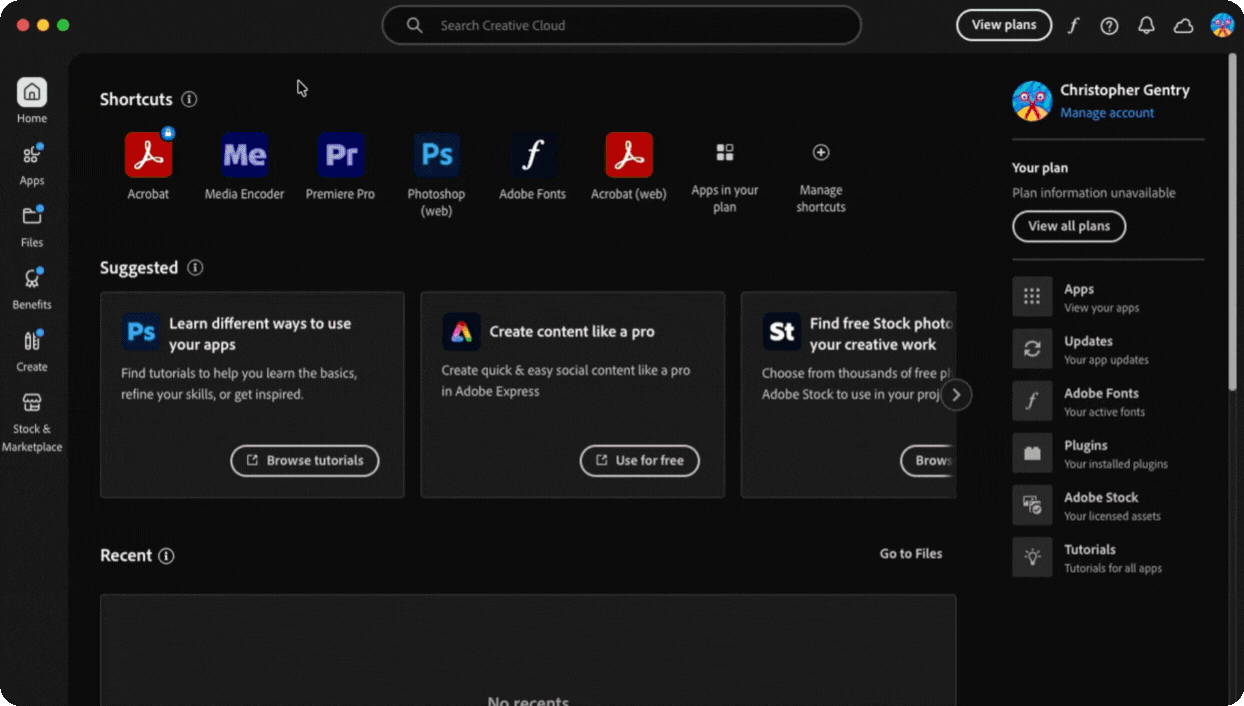
Task: Click the Shortcuts info icon
Action: [x=189, y=99]
